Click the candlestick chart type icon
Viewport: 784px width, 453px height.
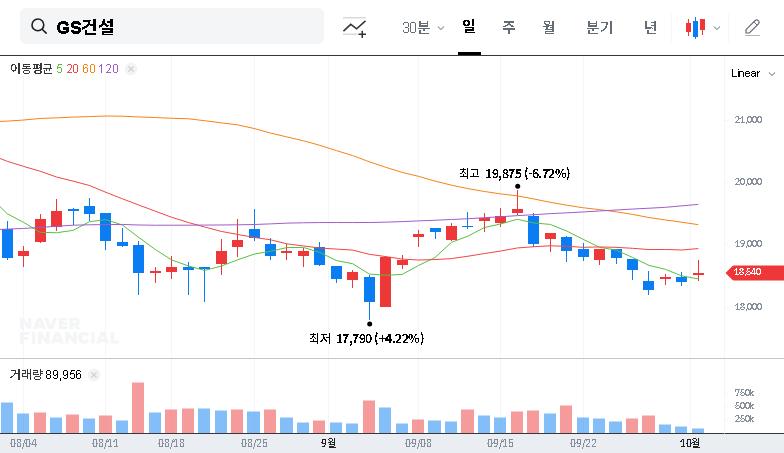(x=695, y=28)
